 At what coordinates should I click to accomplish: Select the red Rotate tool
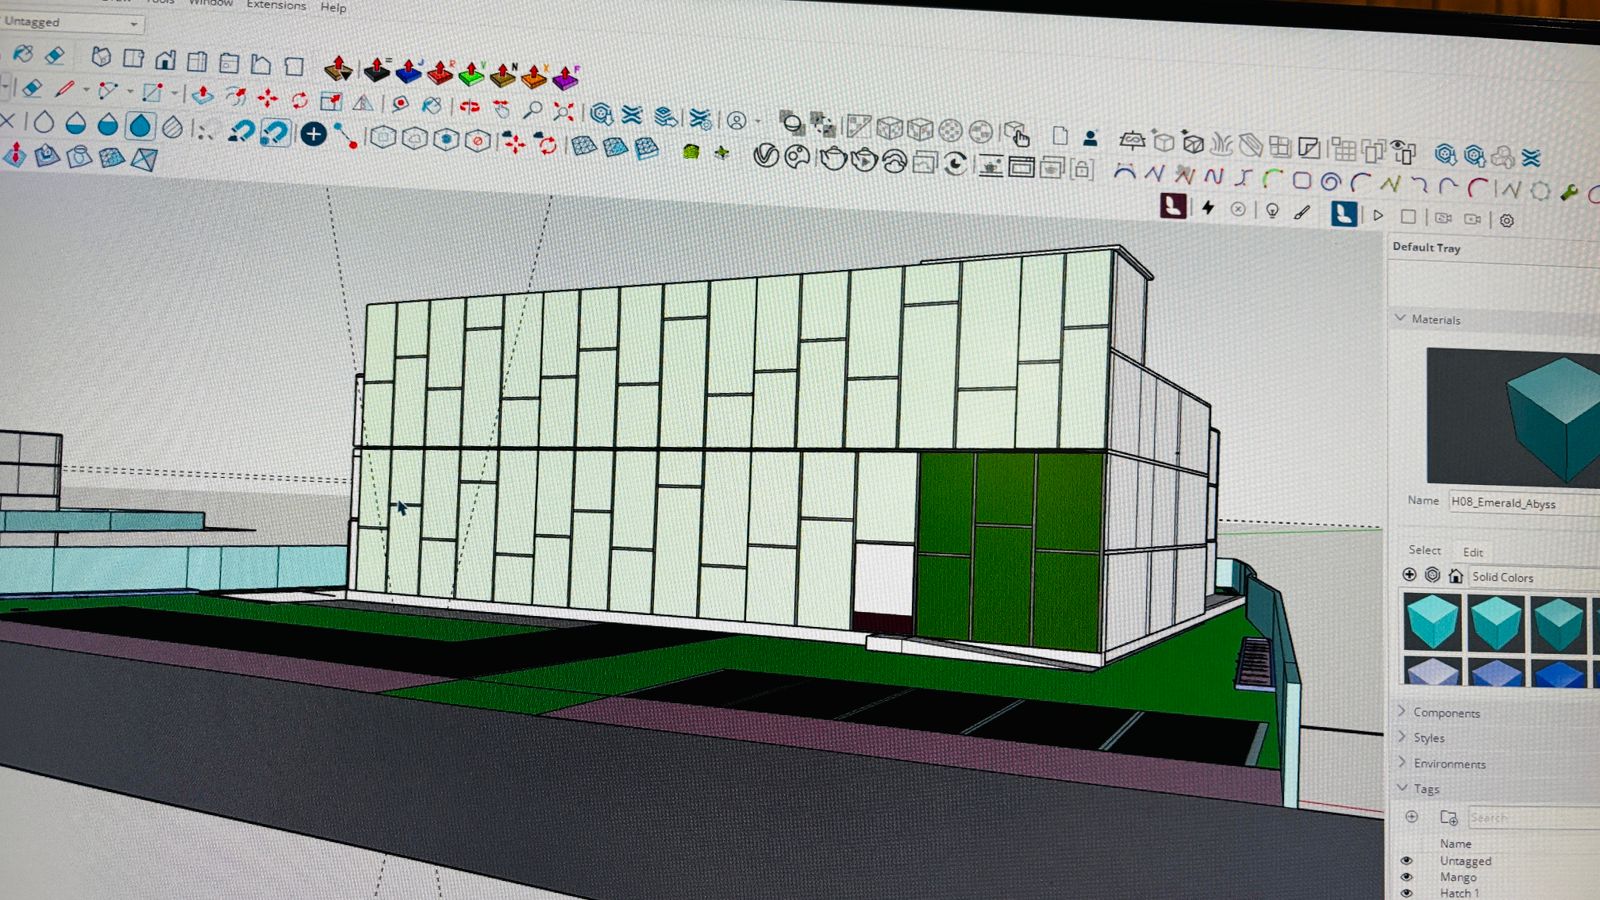299,99
